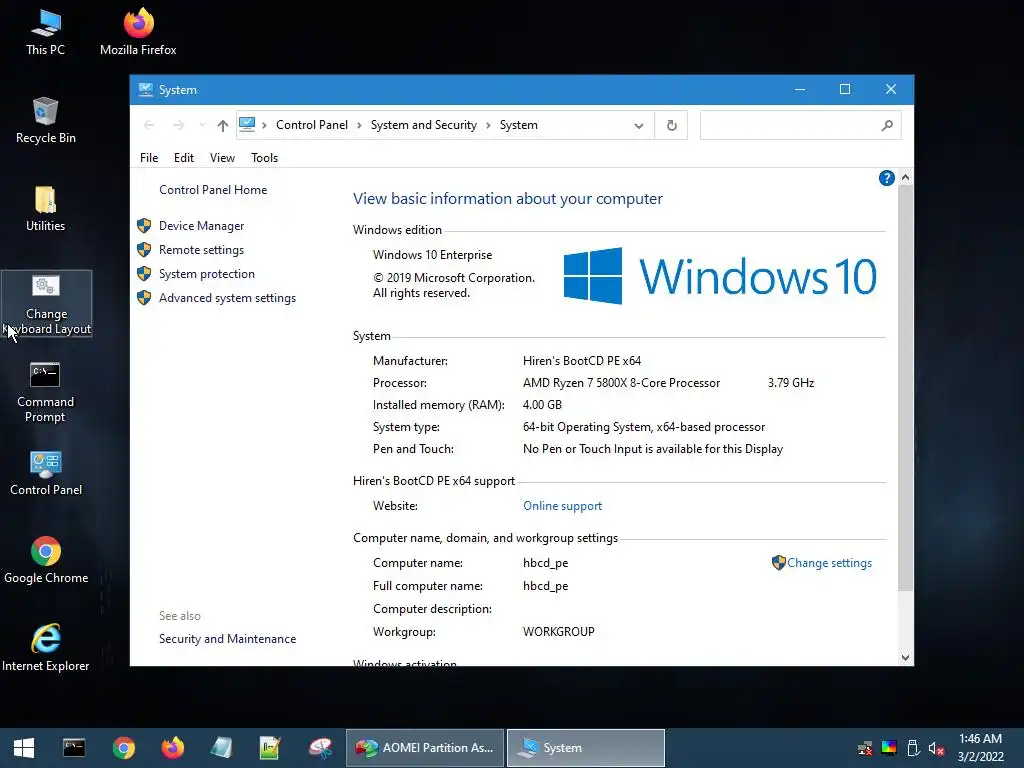Open Security and Maintenance link

pos(227,639)
